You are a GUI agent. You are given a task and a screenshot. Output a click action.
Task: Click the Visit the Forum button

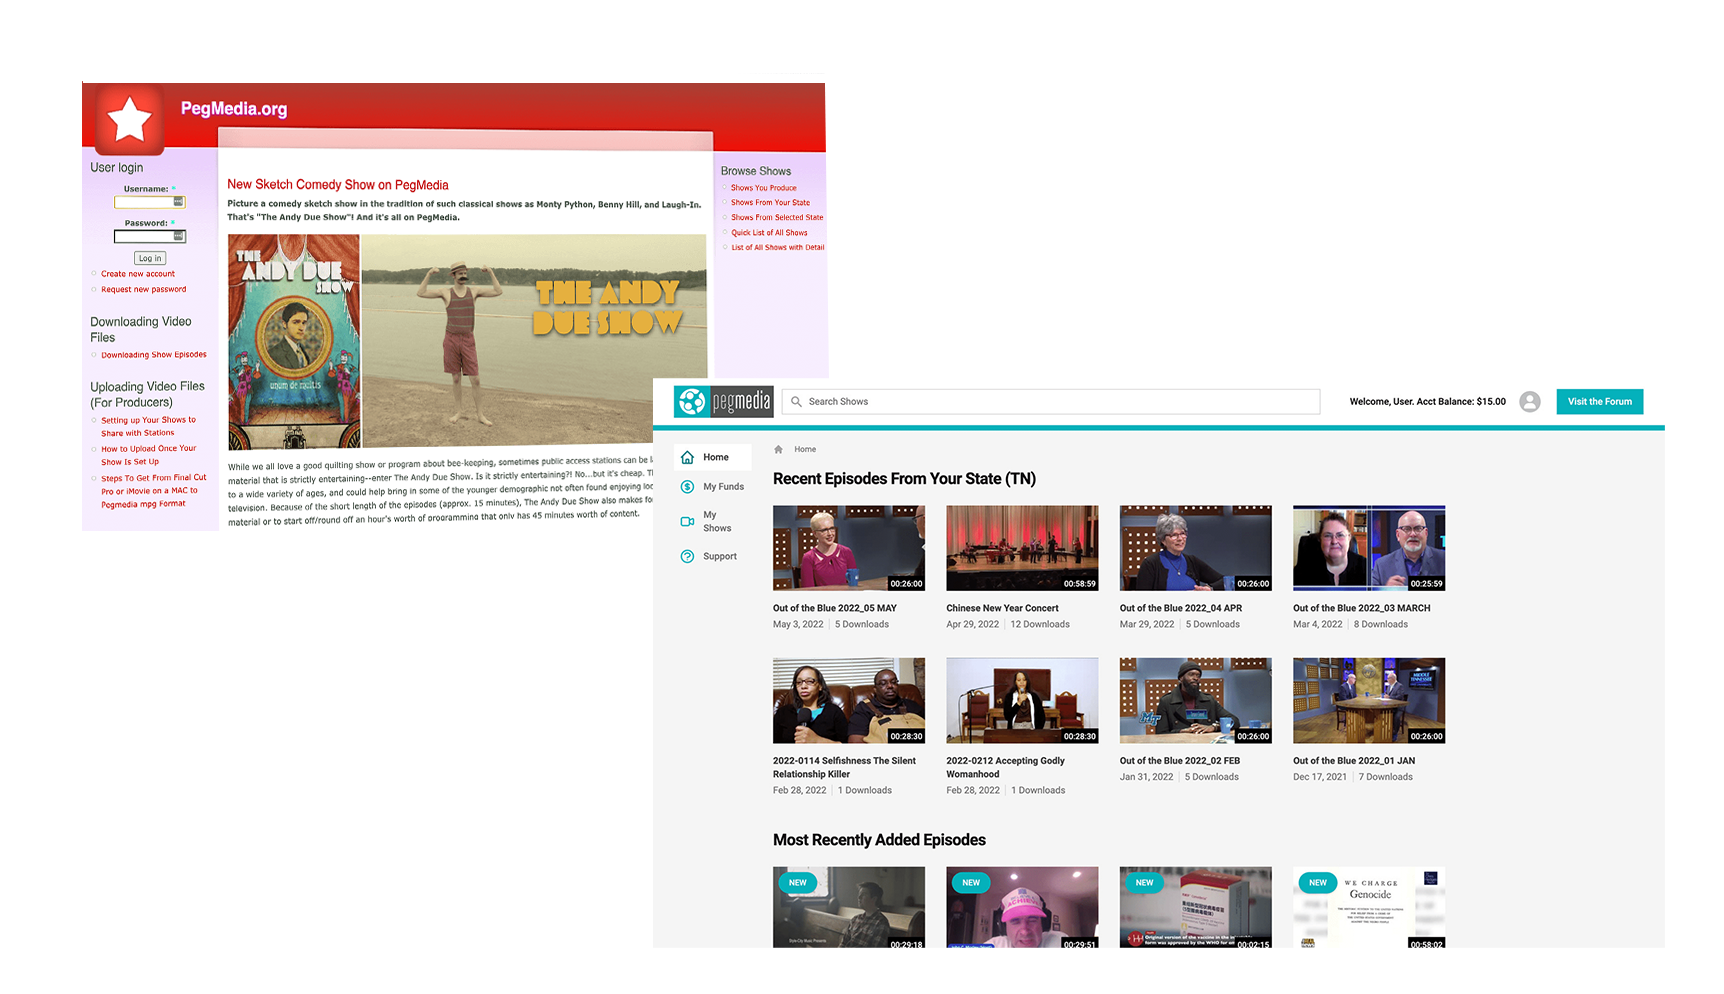click(1599, 402)
